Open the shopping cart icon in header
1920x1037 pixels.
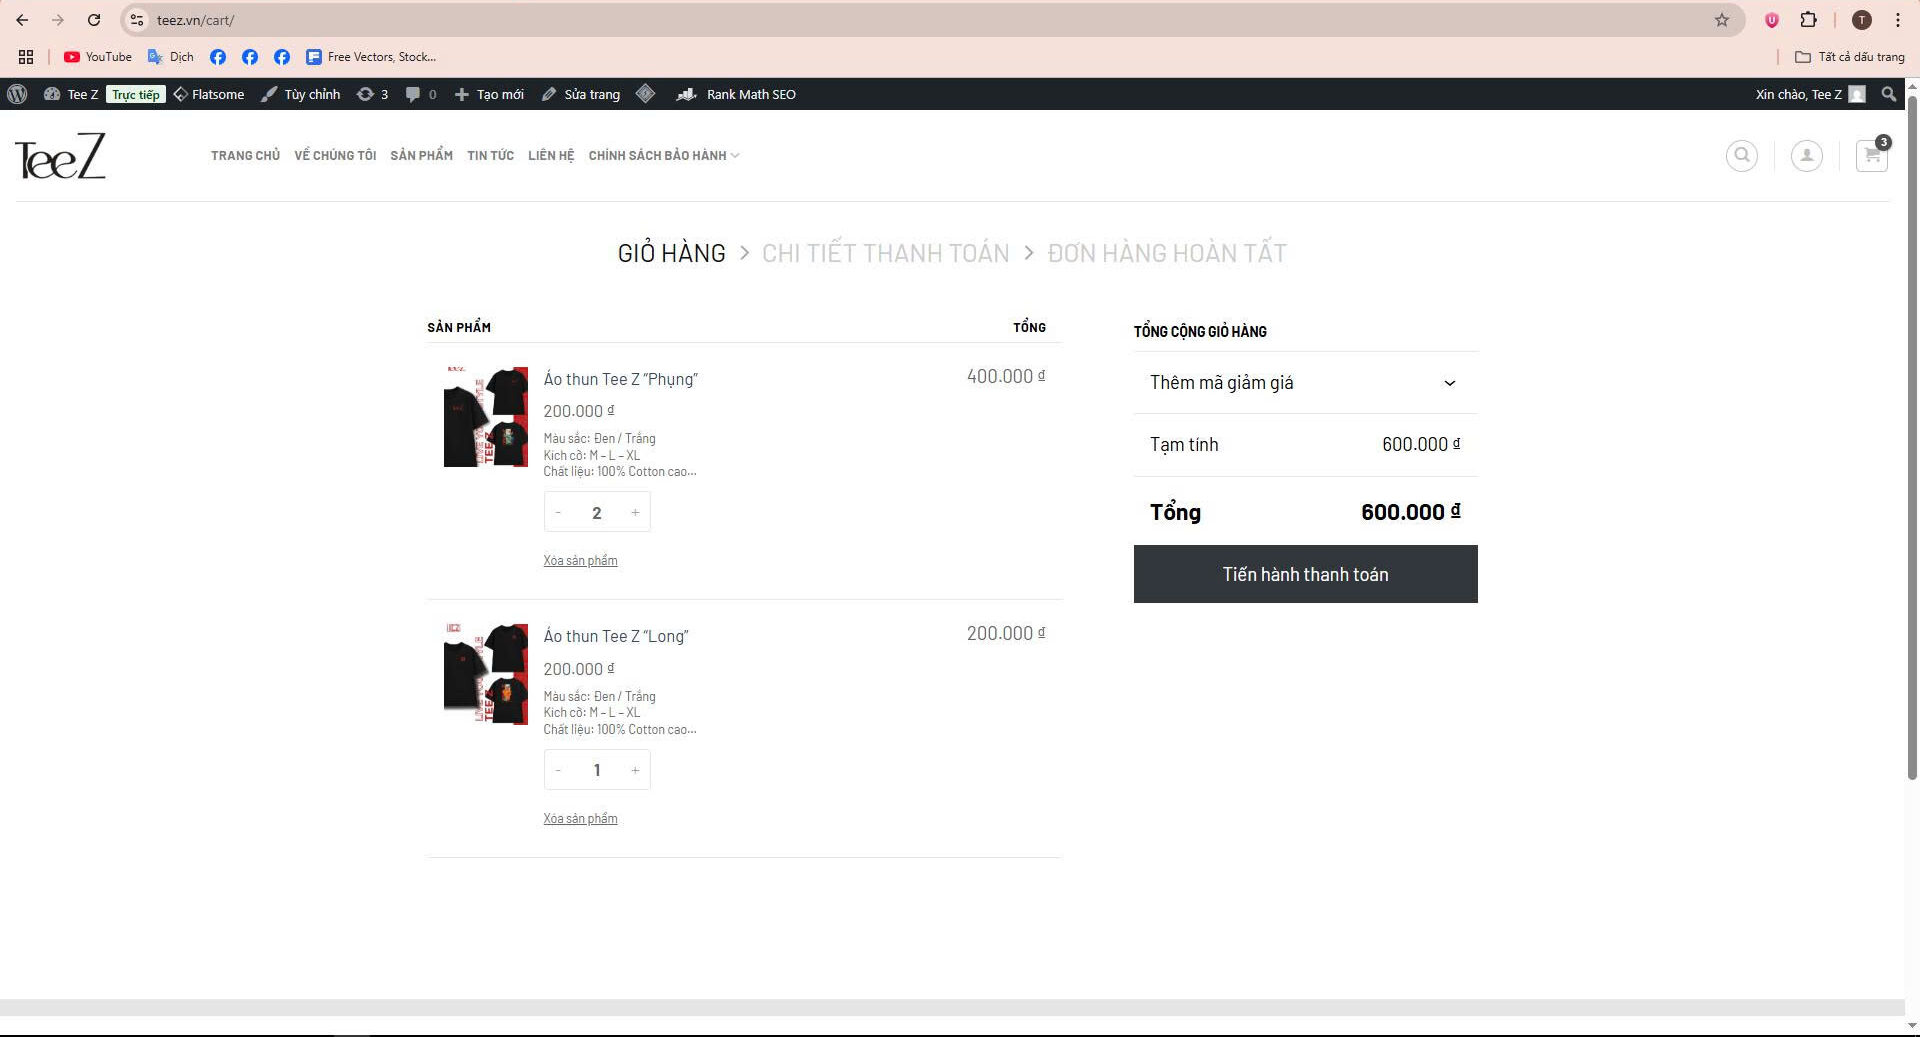[x=1871, y=156]
